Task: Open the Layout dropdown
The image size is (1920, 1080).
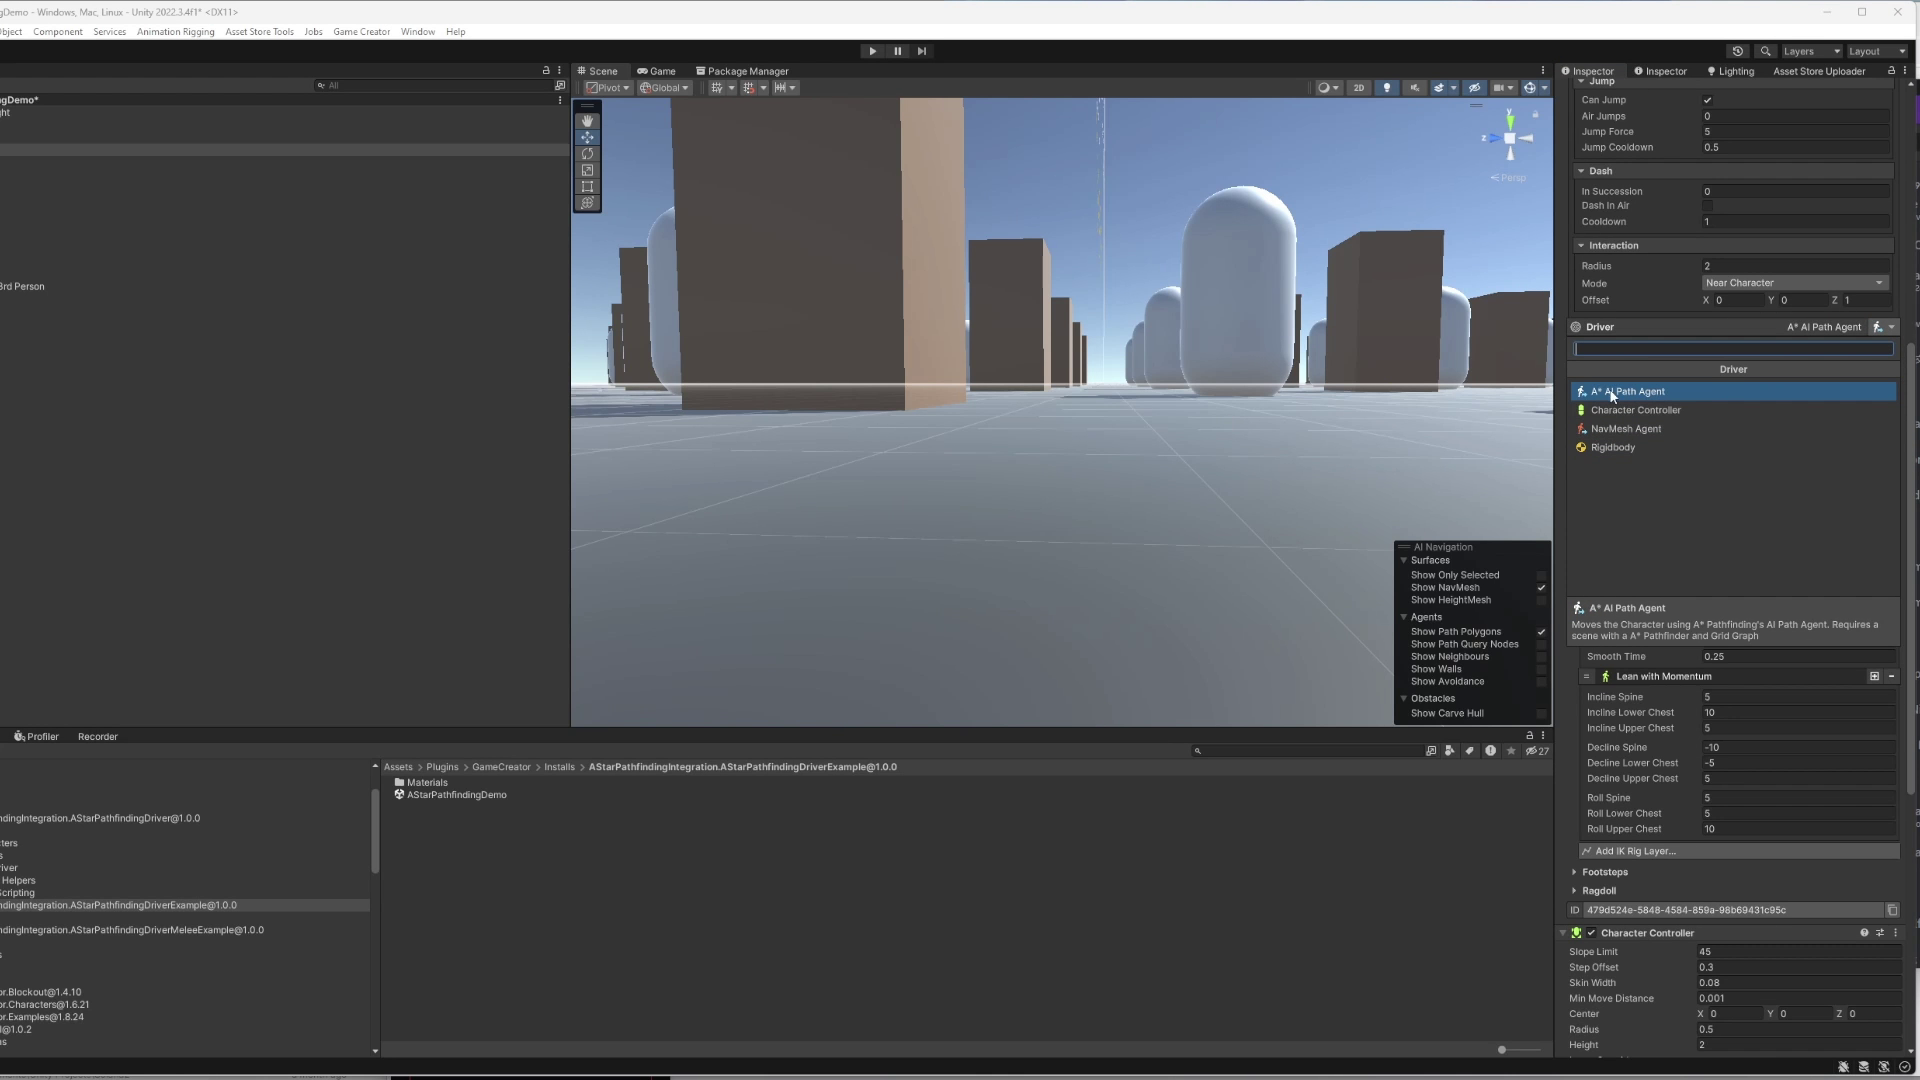Action: 1877,51
